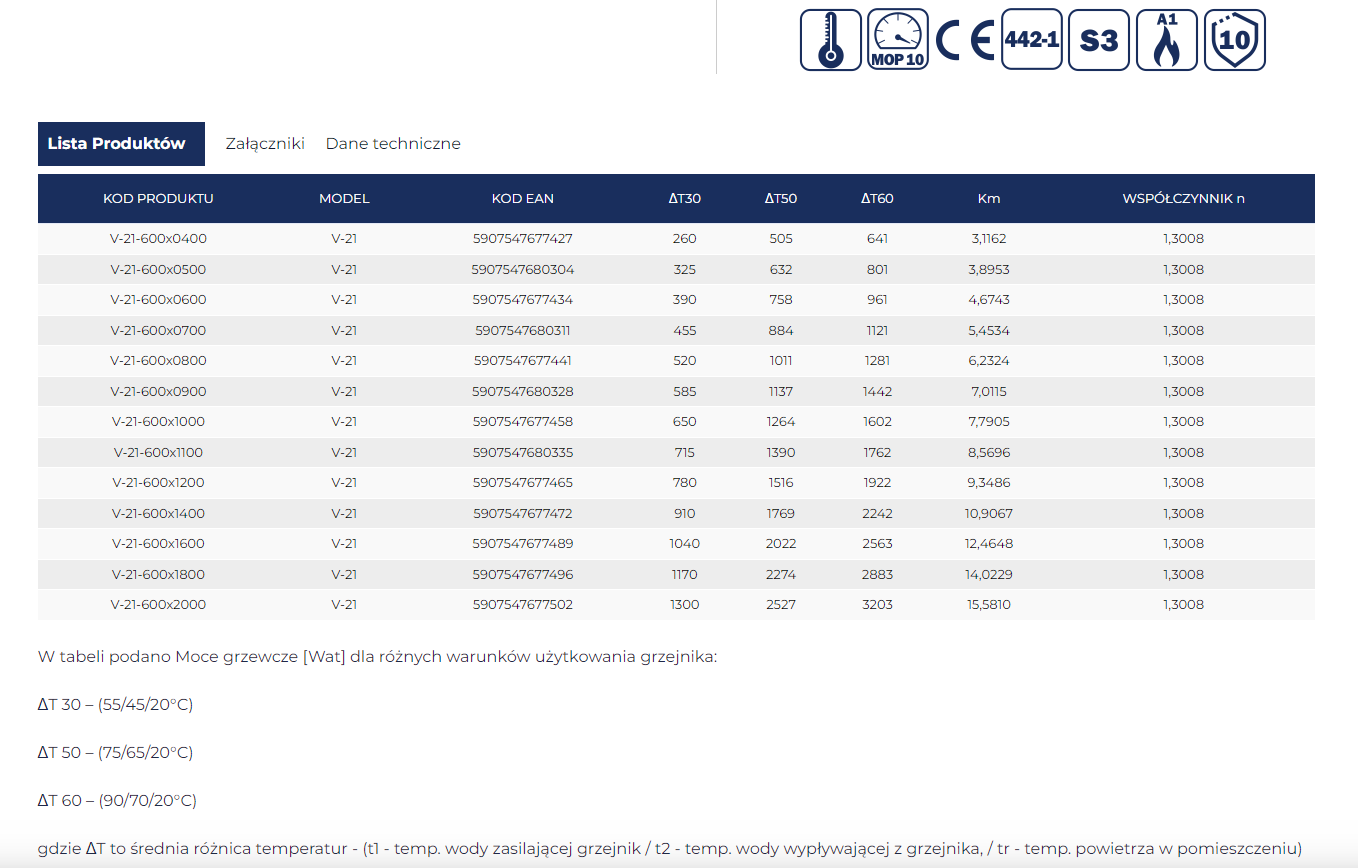Click the WSPÓŁCZYNNIK n column header
Image resolution: width=1358 pixels, height=868 pixels.
[1183, 199]
